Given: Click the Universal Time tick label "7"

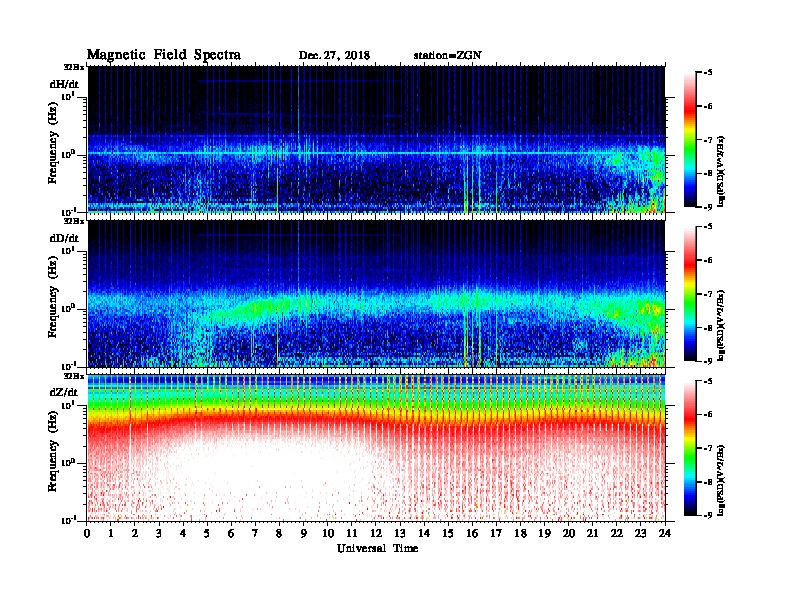Looking at the screenshot, I should [x=256, y=533].
